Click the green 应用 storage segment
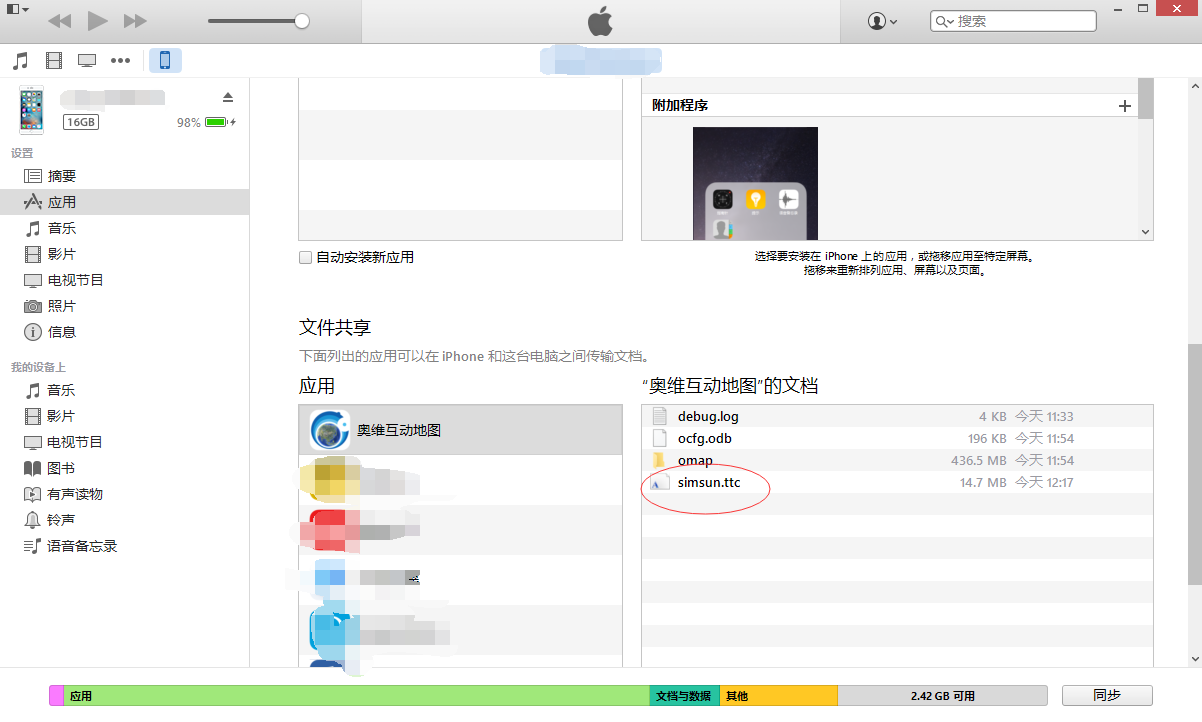 356,696
